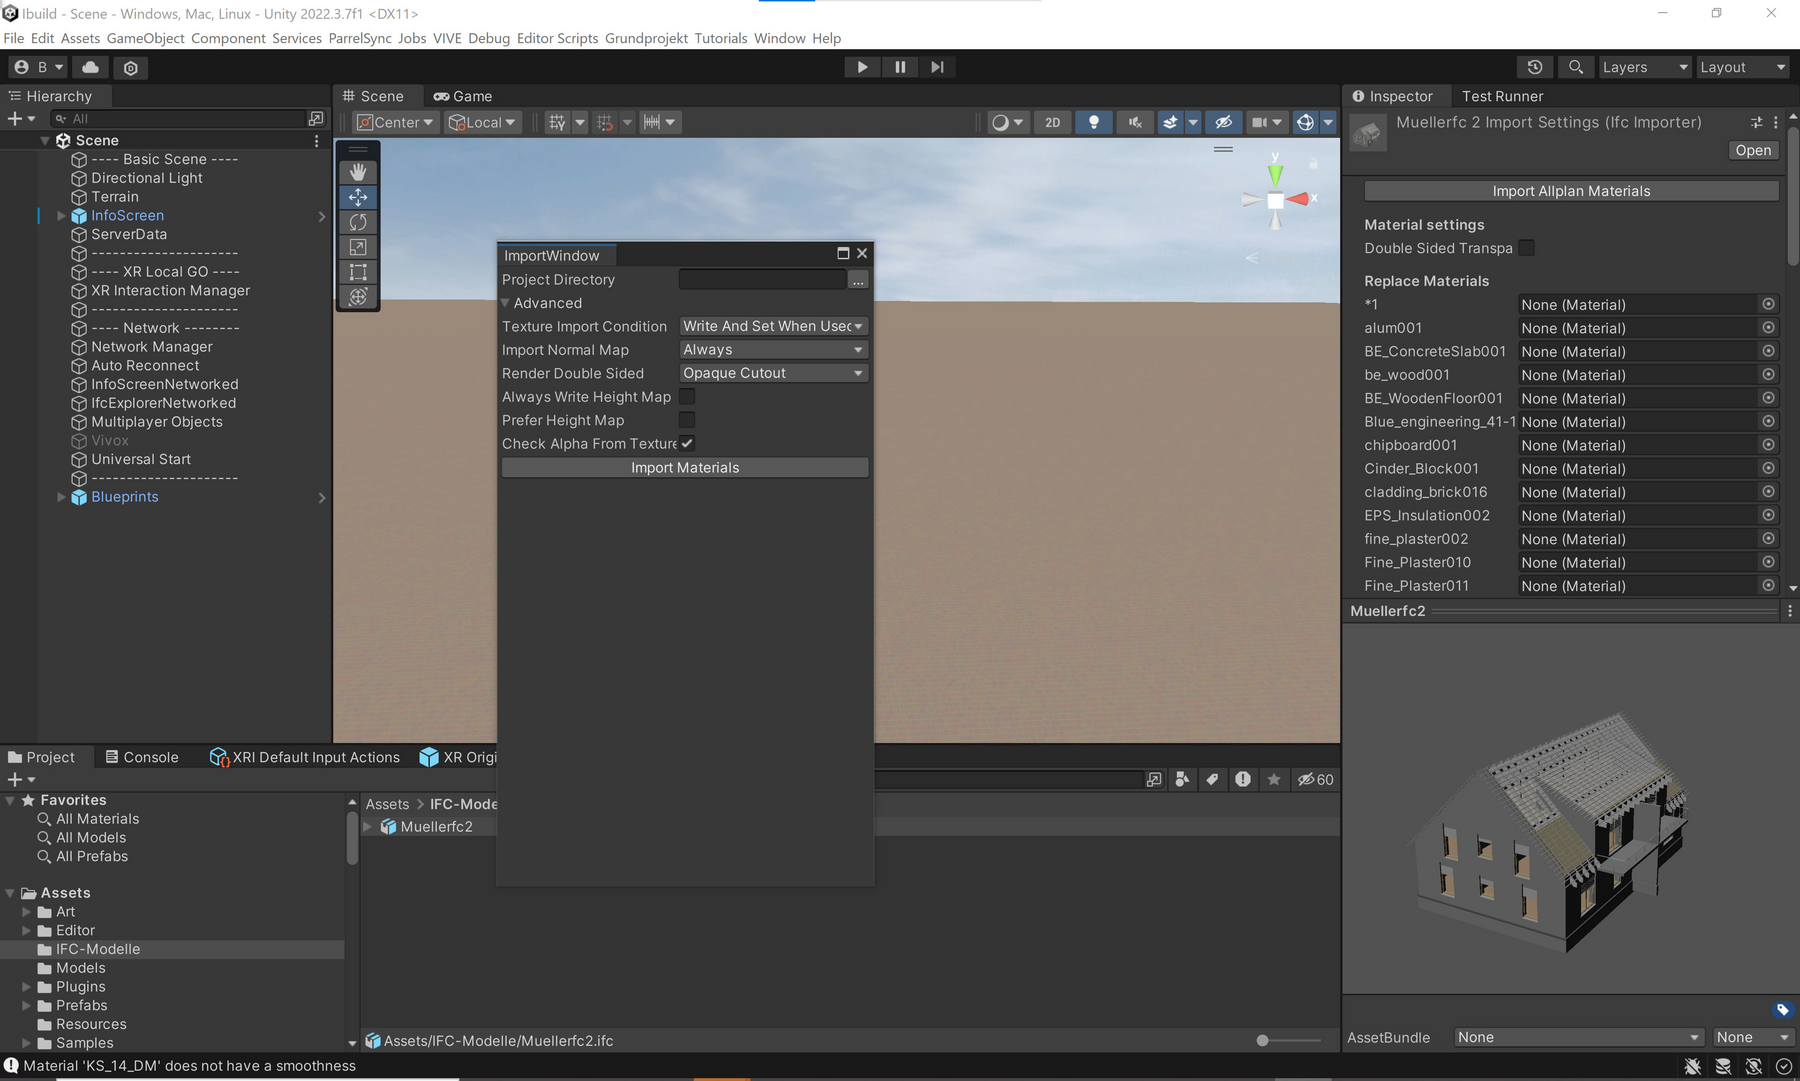Toggle 2D scene view mode

click(1052, 122)
